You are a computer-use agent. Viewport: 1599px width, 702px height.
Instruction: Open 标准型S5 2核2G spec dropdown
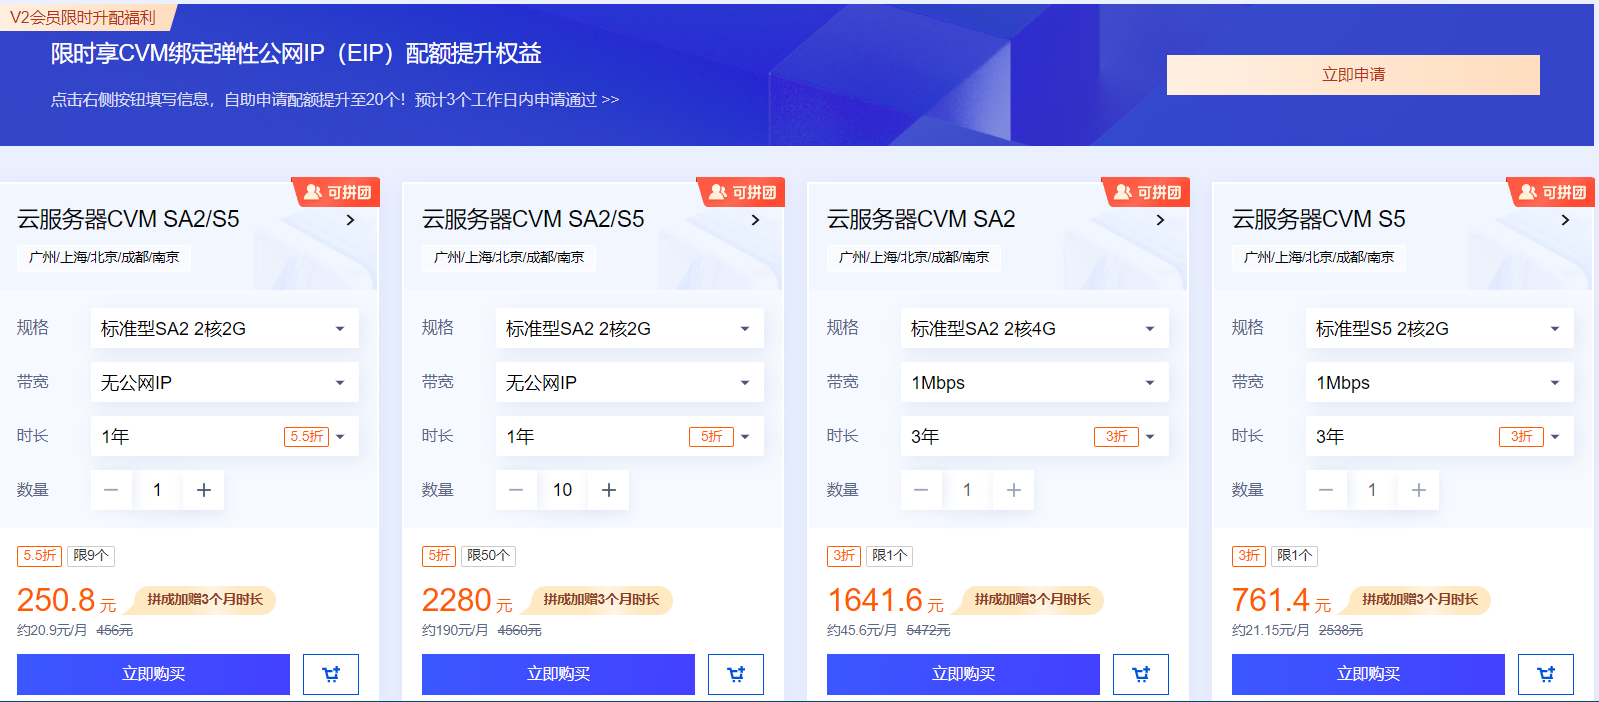(x=1439, y=328)
